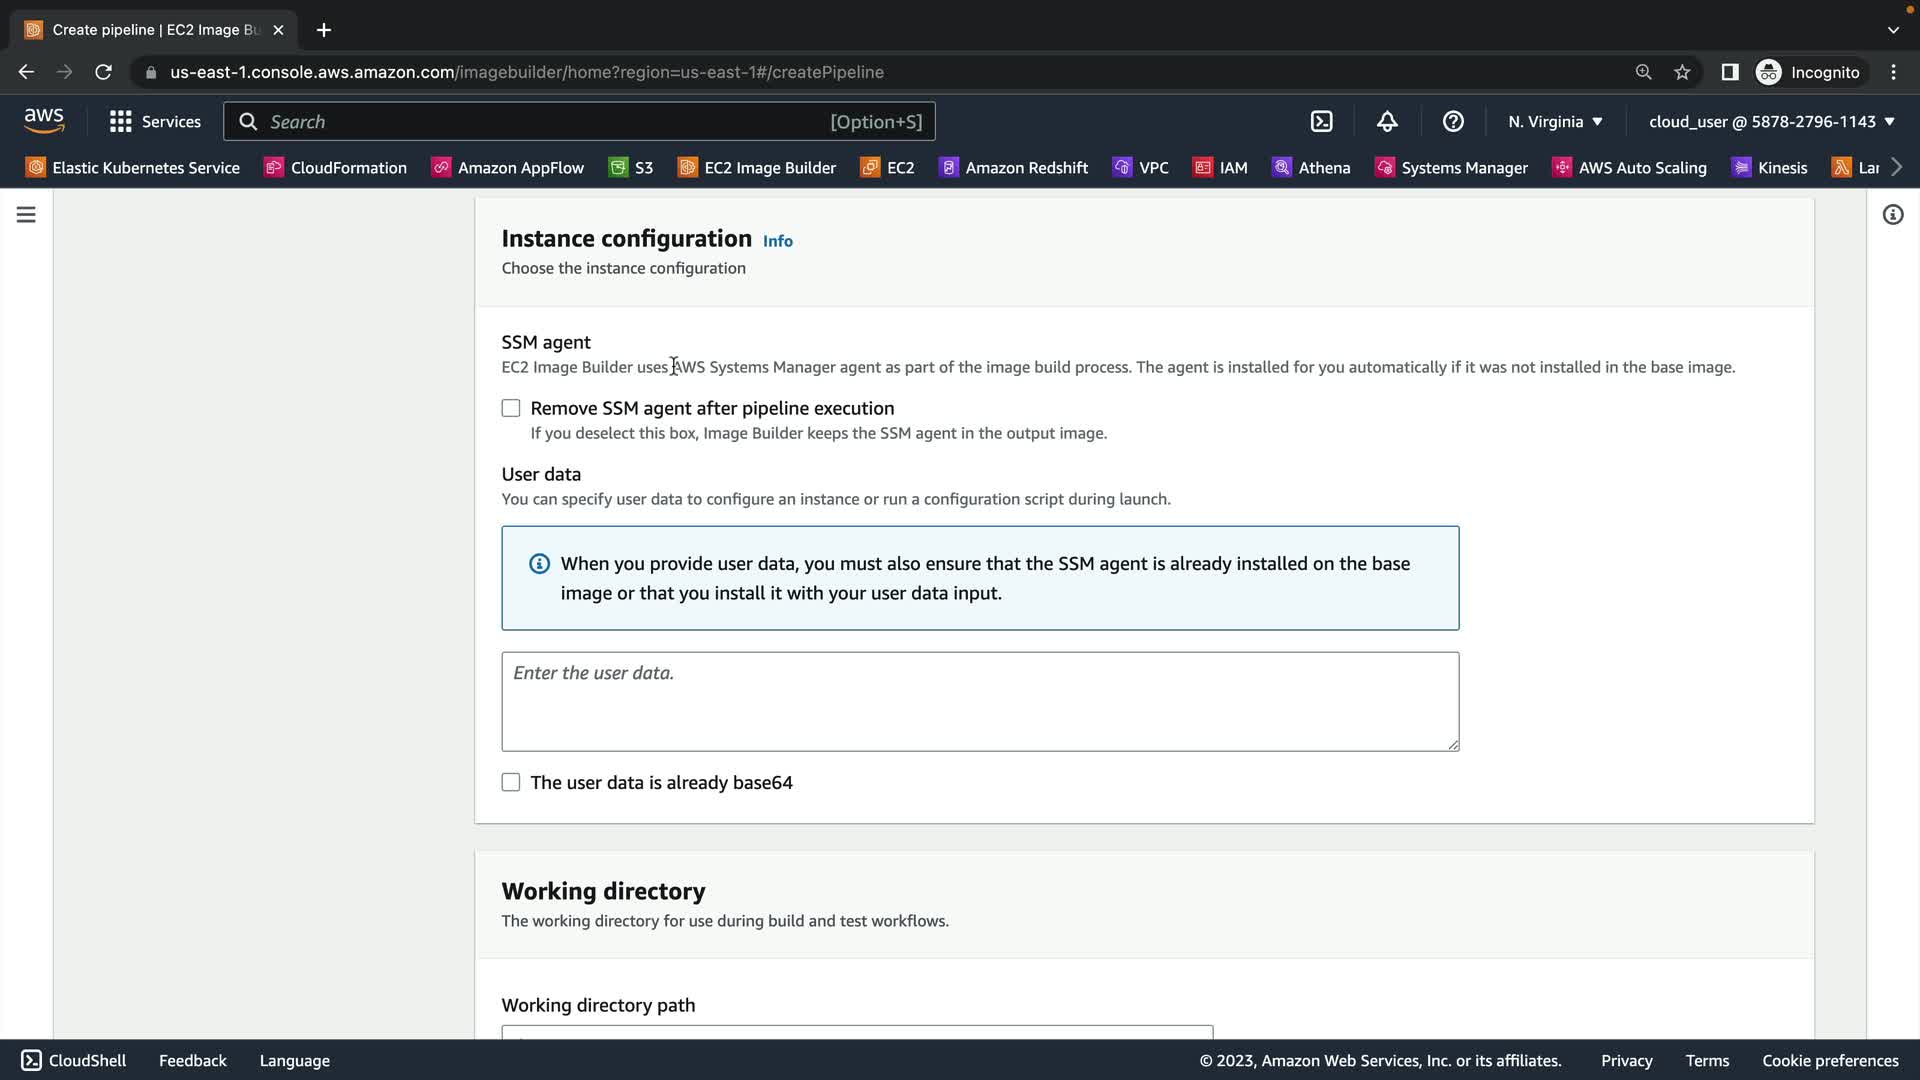Click the notifications bell icon
The width and height of the screenshot is (1920, 1080).
(x=1387, y=121)
